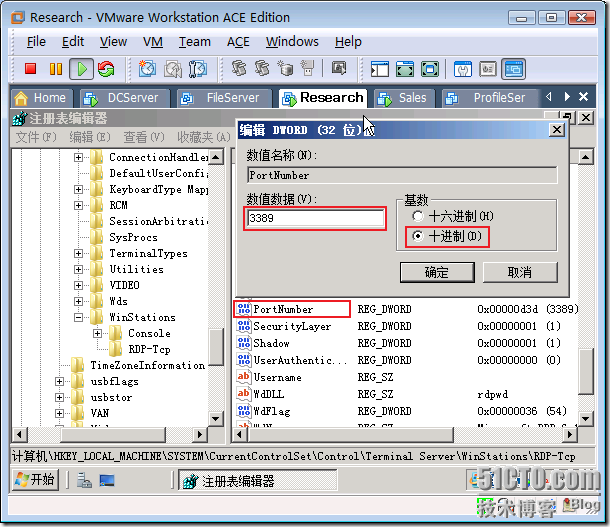The width and height of the screenshot is (610, 527).
Task: Open the ACE menu
Action: pos(238,41)
